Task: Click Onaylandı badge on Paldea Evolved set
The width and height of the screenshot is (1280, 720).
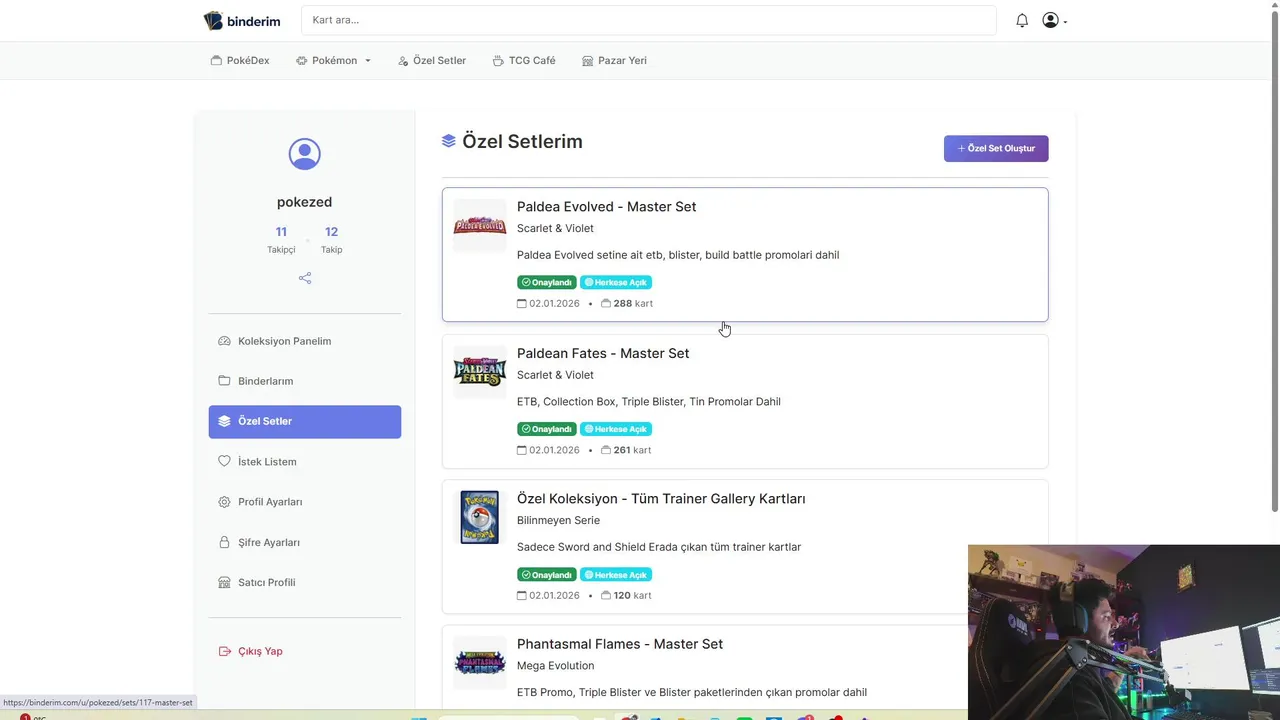Action: (x=547, y=282)
